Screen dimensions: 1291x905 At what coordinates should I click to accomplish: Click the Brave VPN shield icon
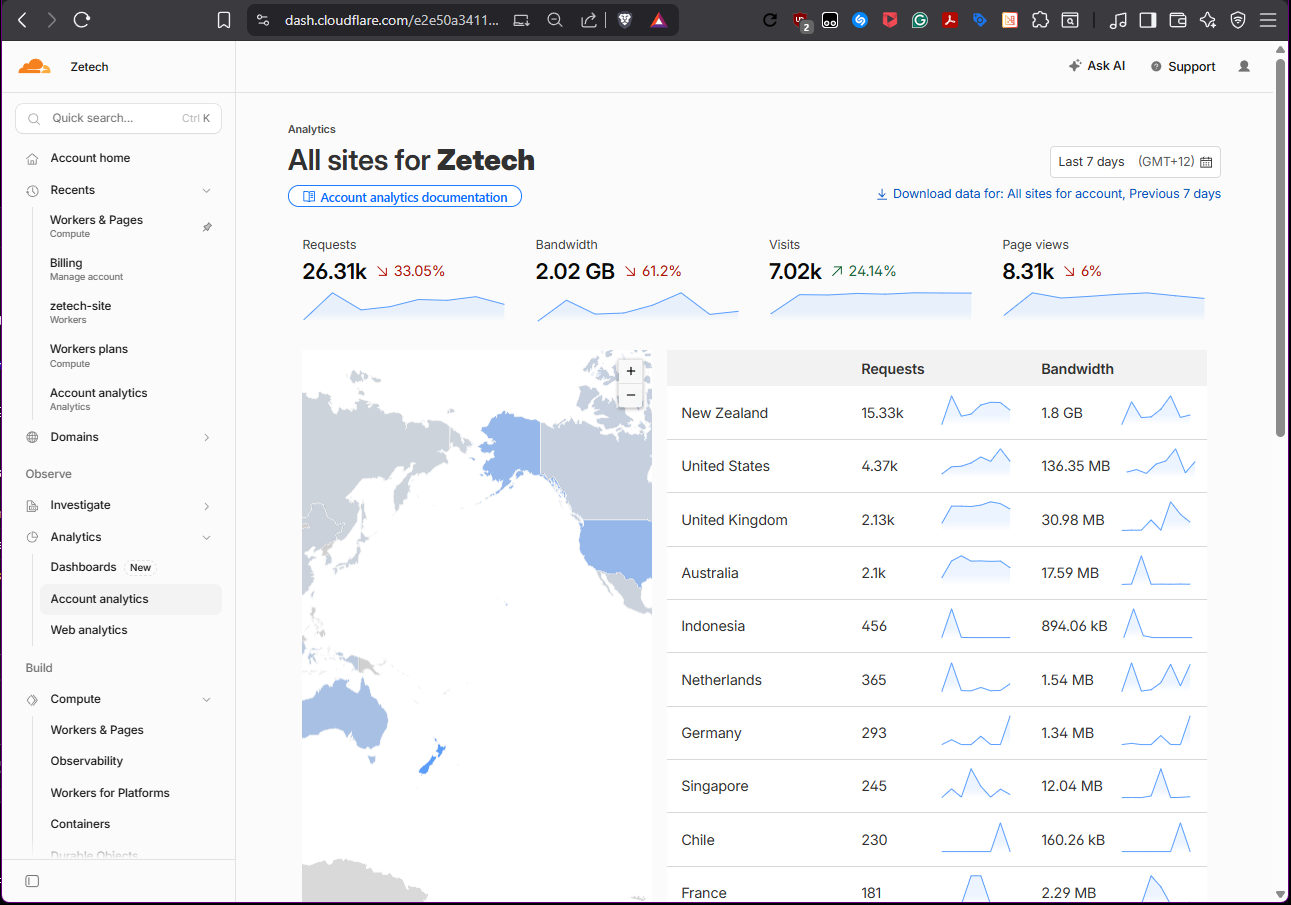(1238, 20)
